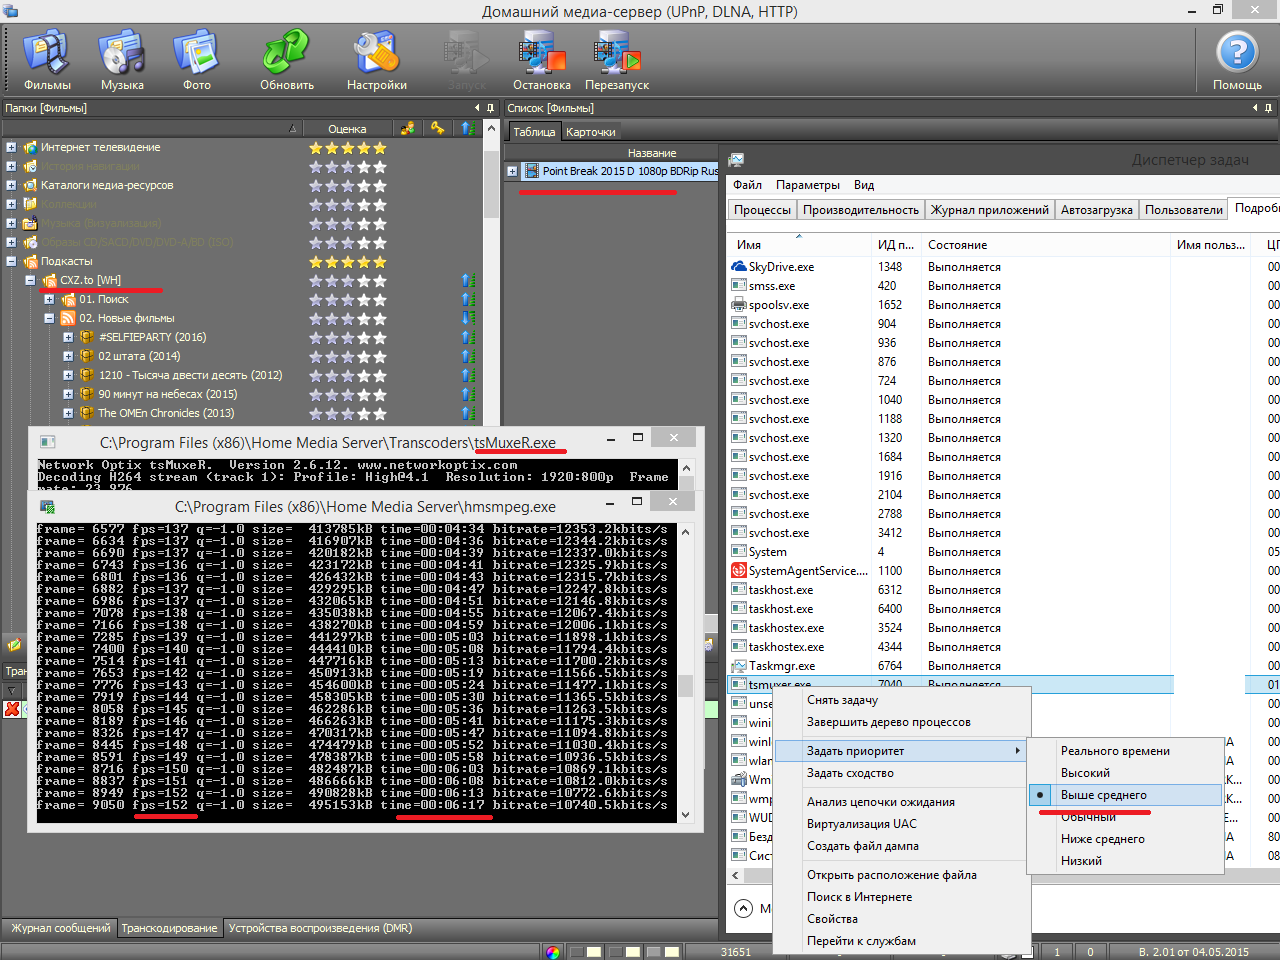
Task: Switch to the Транскодирование tab
Action: 169,928
